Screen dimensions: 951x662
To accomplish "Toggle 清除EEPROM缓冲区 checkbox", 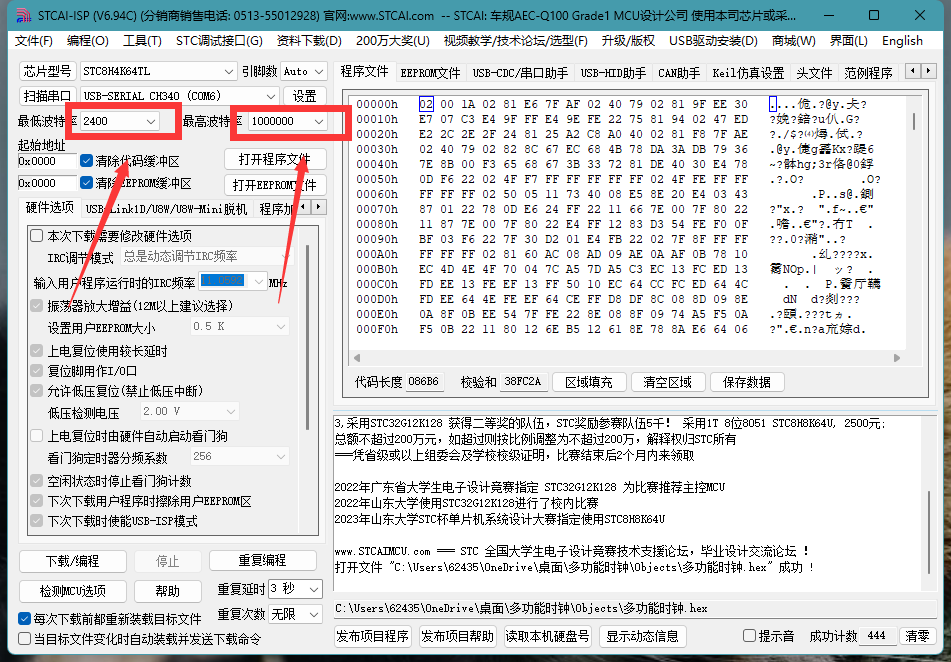I will (86, 183).
